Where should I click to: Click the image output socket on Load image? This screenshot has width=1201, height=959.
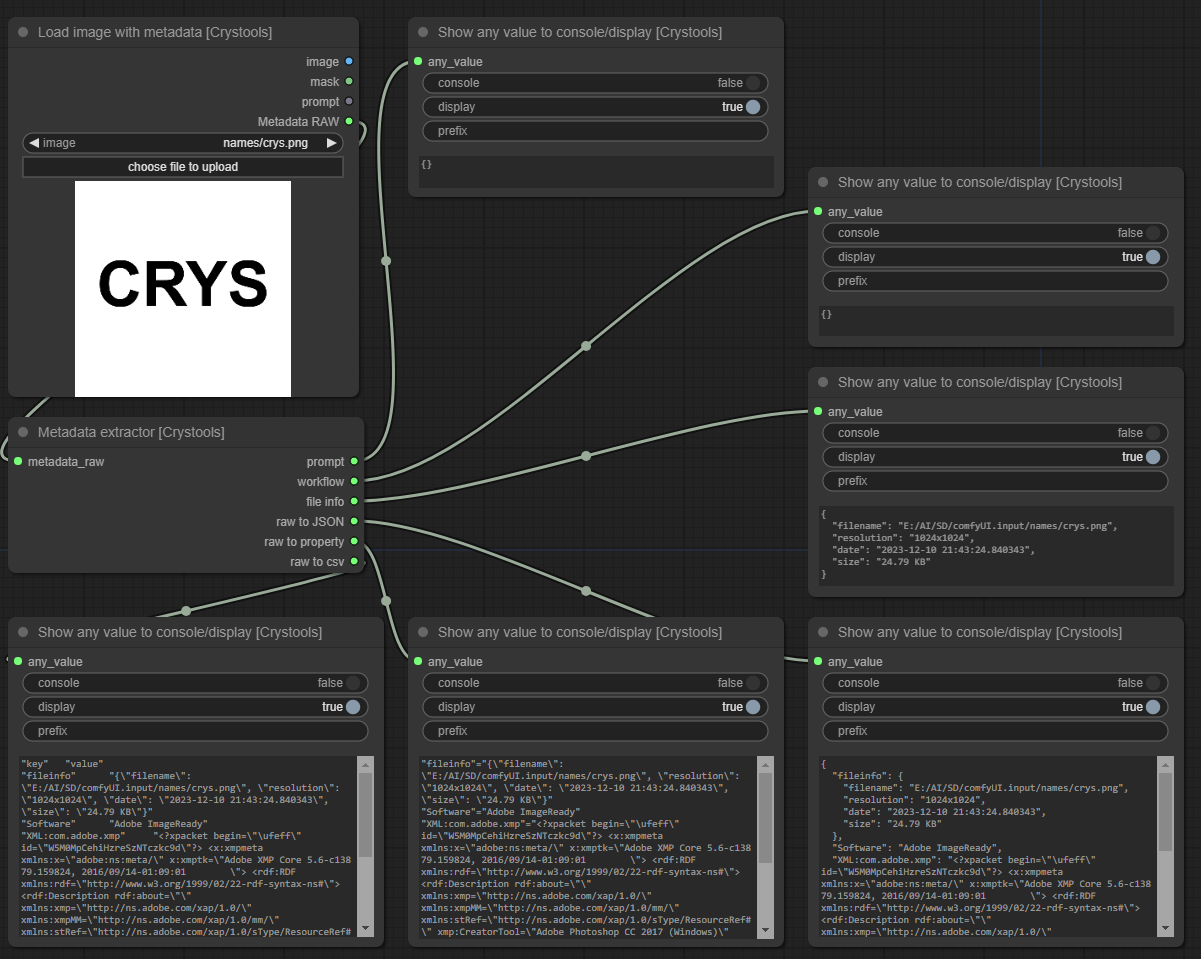click(349, 61)
